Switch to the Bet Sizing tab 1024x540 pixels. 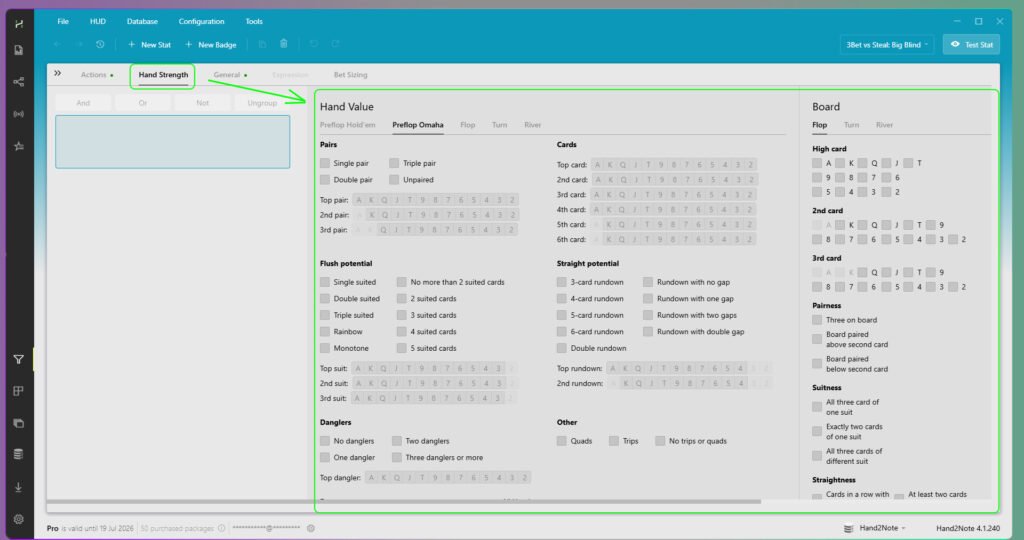coord(350,74)
